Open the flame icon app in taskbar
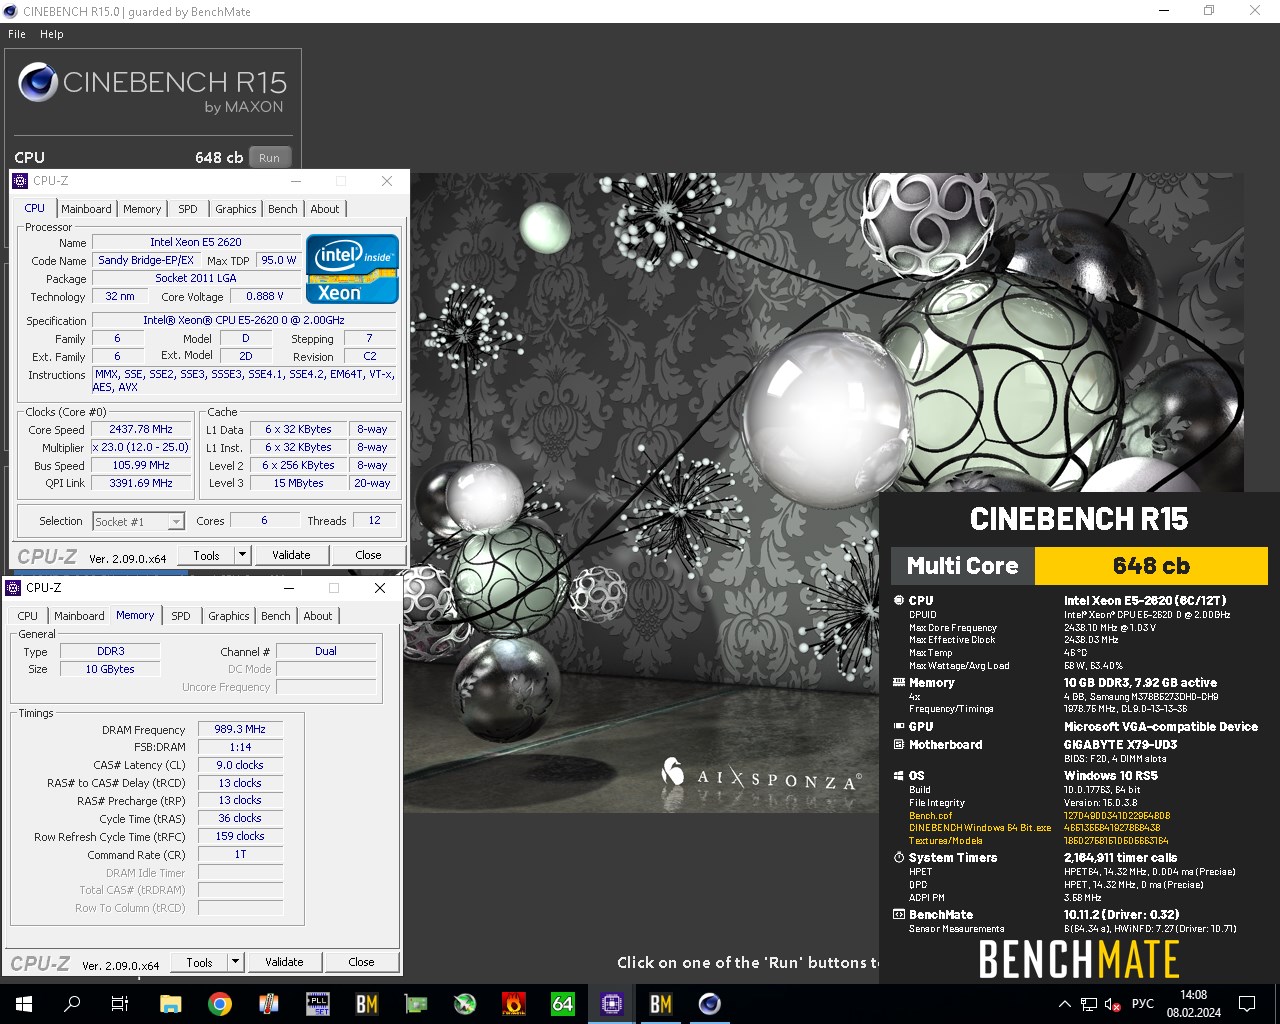 (x=514, y=1004)
